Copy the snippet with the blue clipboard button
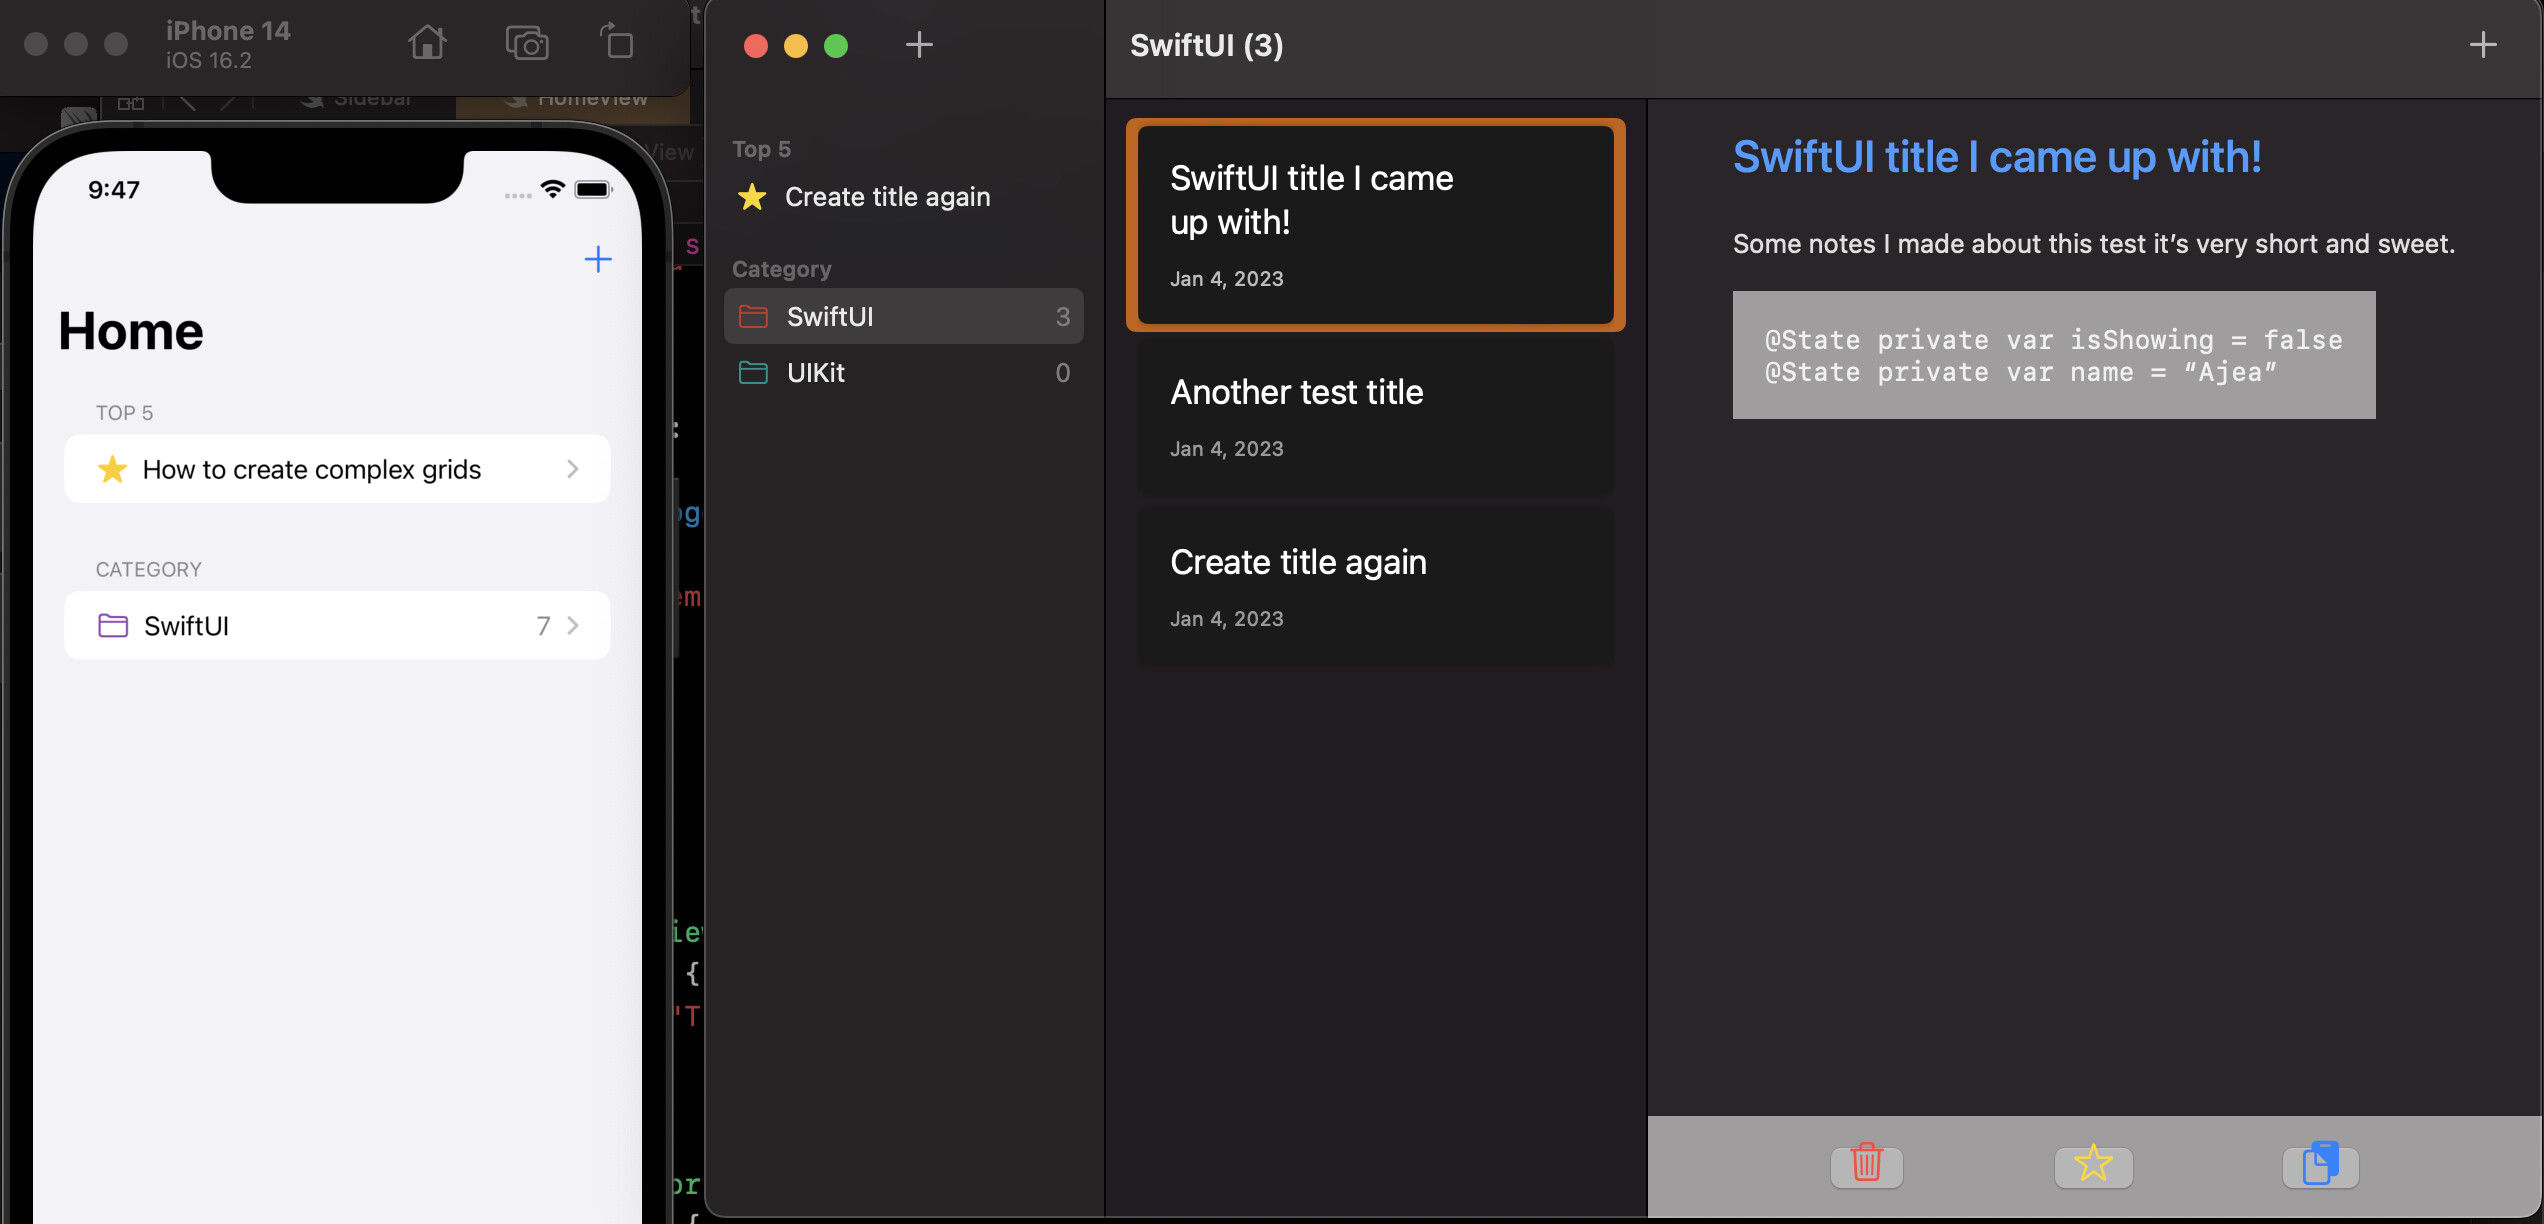 click(2321, 1165)
